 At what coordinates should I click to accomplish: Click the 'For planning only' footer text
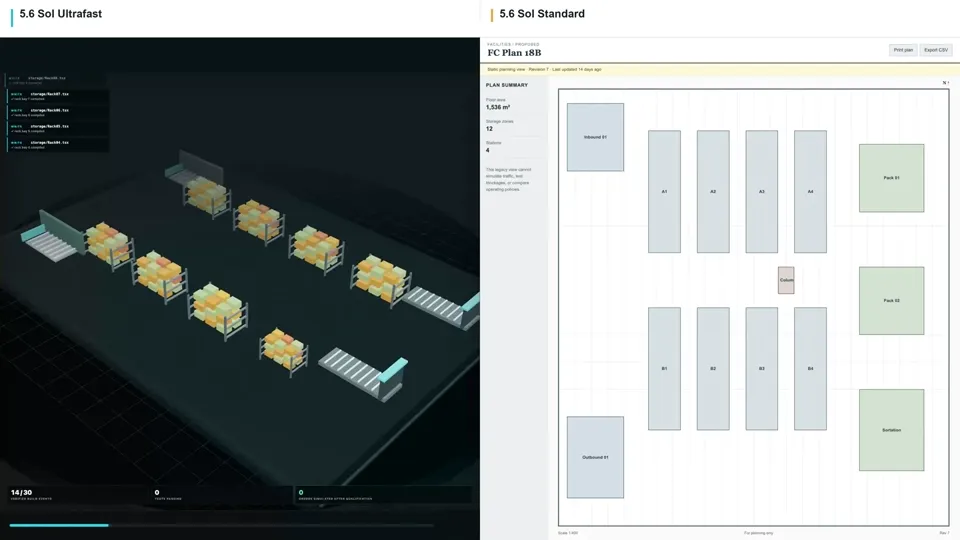click(759, 533)
